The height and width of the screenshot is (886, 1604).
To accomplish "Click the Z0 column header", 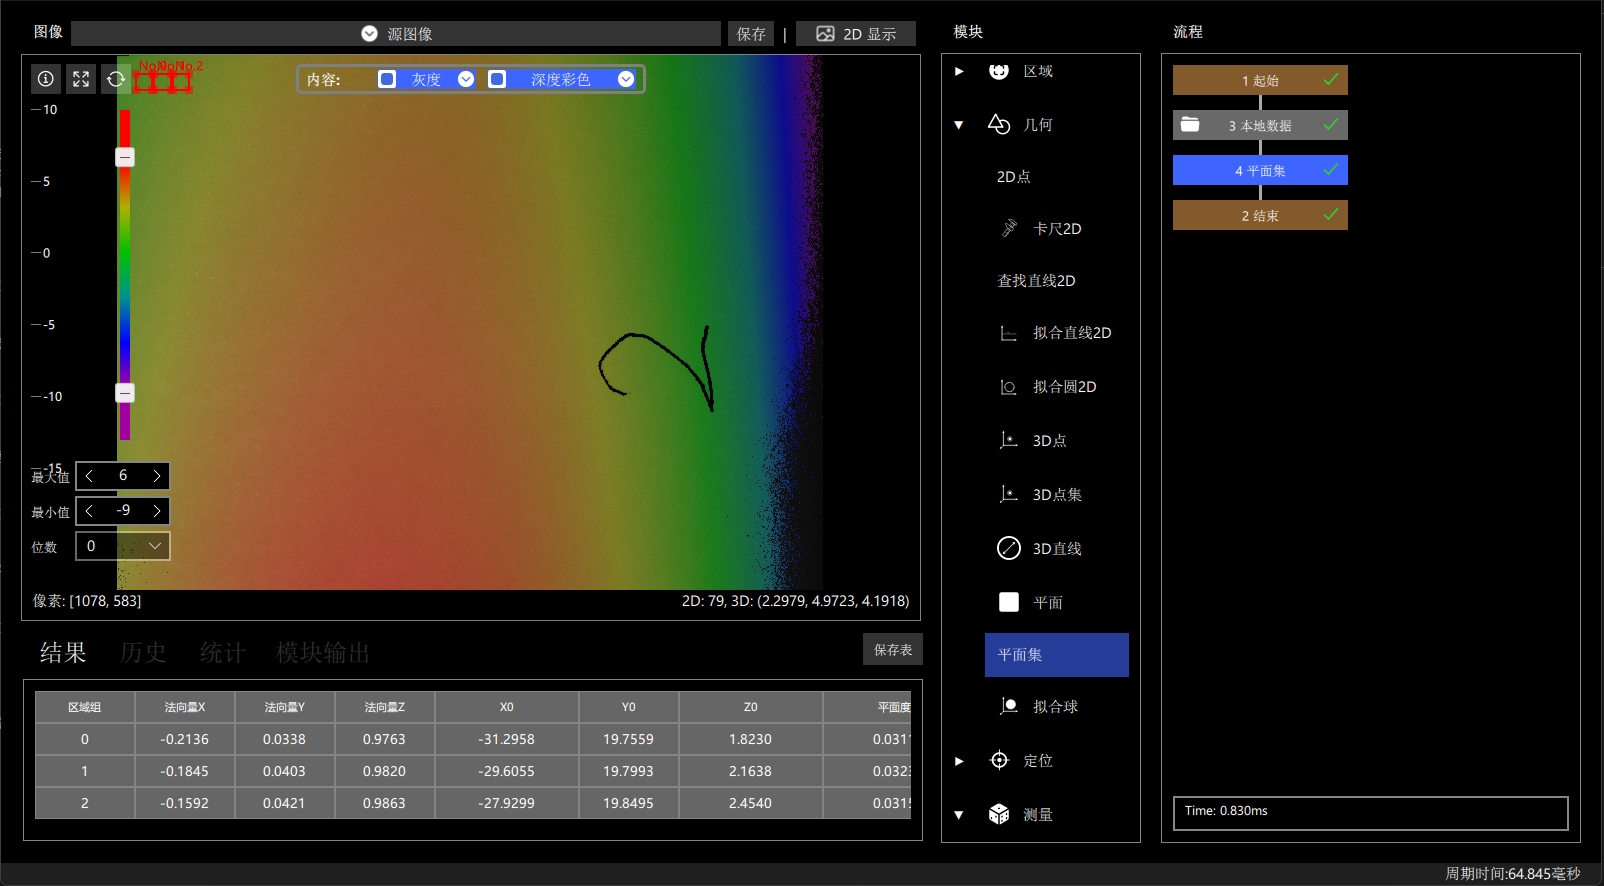I will [751, 707].
